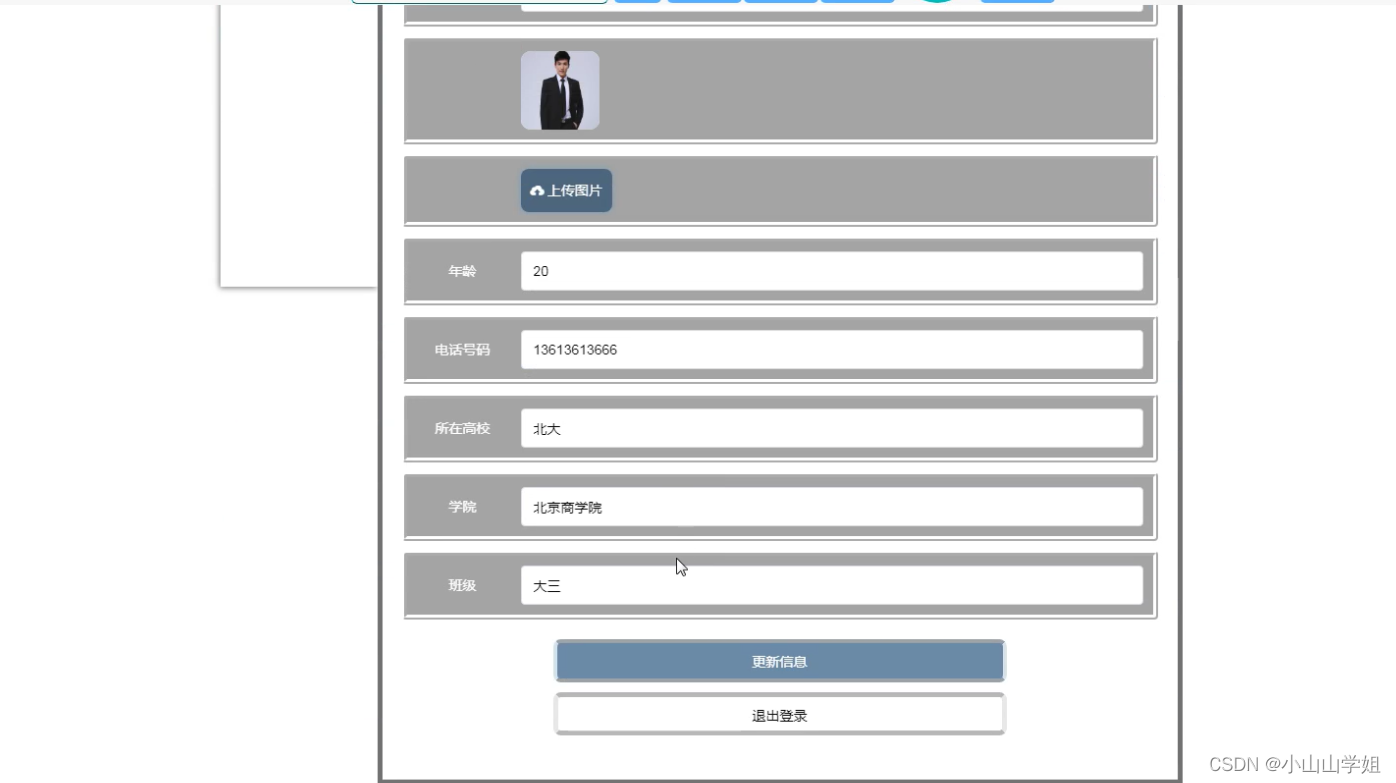Click the 上传图片 upload picture button

click(x=566, y=189)
